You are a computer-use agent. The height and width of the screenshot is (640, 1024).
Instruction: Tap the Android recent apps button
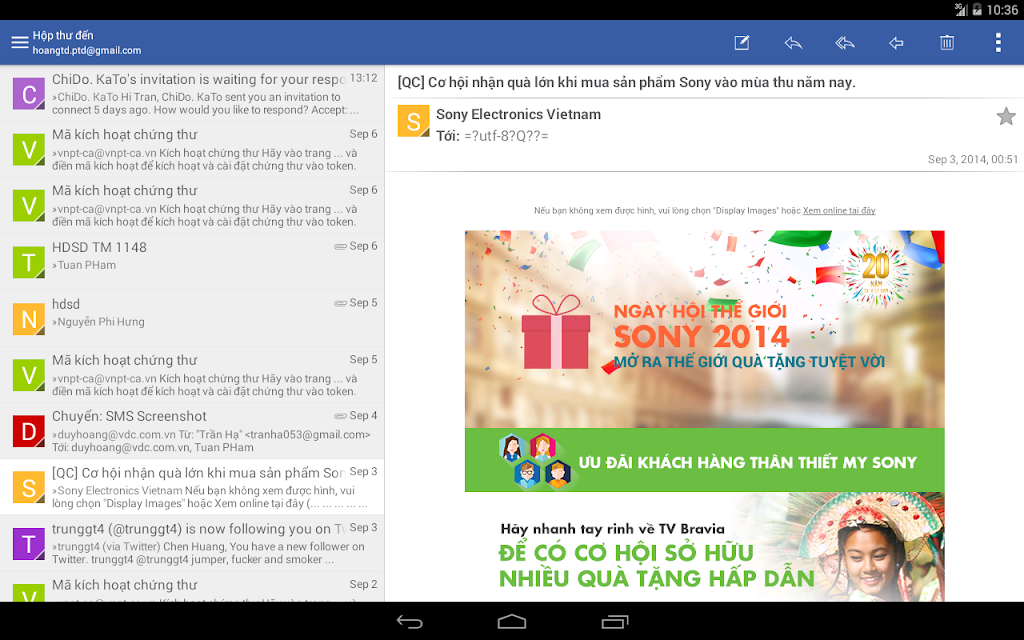pyautogui.click(x=615, y=622)
